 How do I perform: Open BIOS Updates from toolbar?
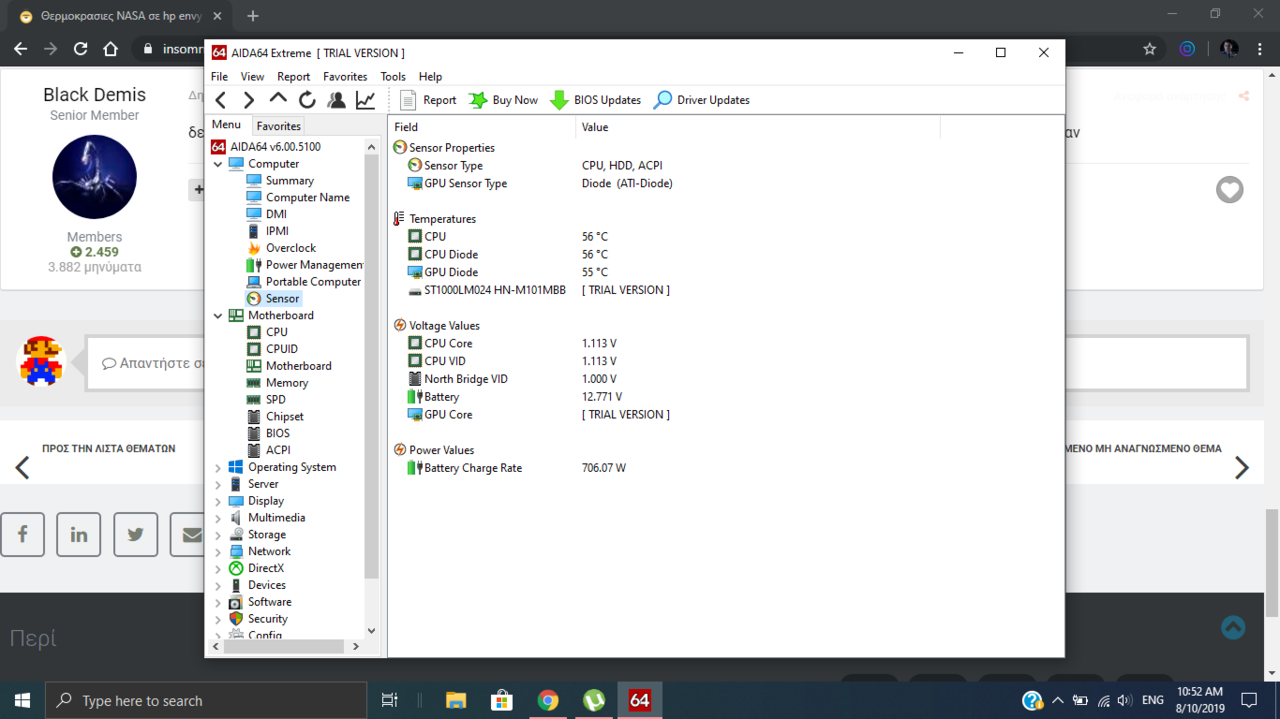click(x=596, y=100)
